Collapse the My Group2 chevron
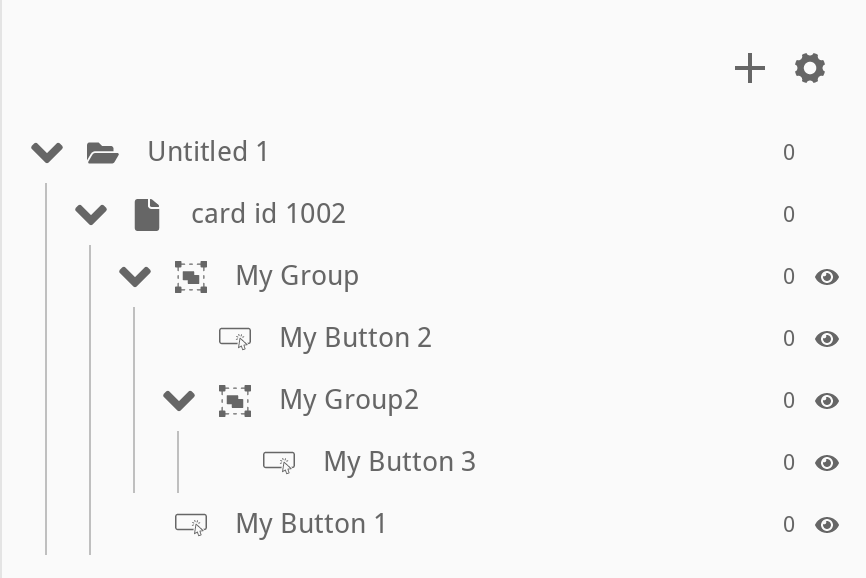This screenshot has width=866, height=578. [179, 401]
